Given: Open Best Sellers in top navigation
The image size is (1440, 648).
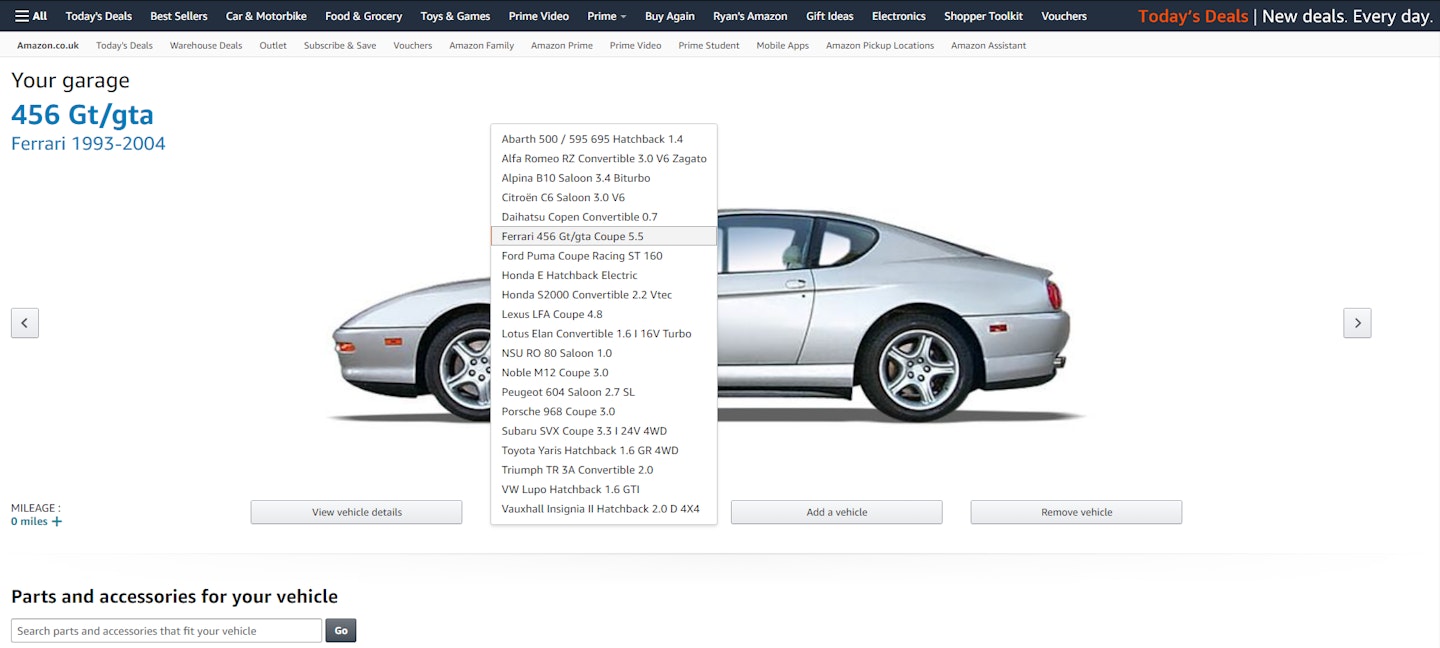Looking at the screenshot, I should pyautogui.click(x=179, y=16).
